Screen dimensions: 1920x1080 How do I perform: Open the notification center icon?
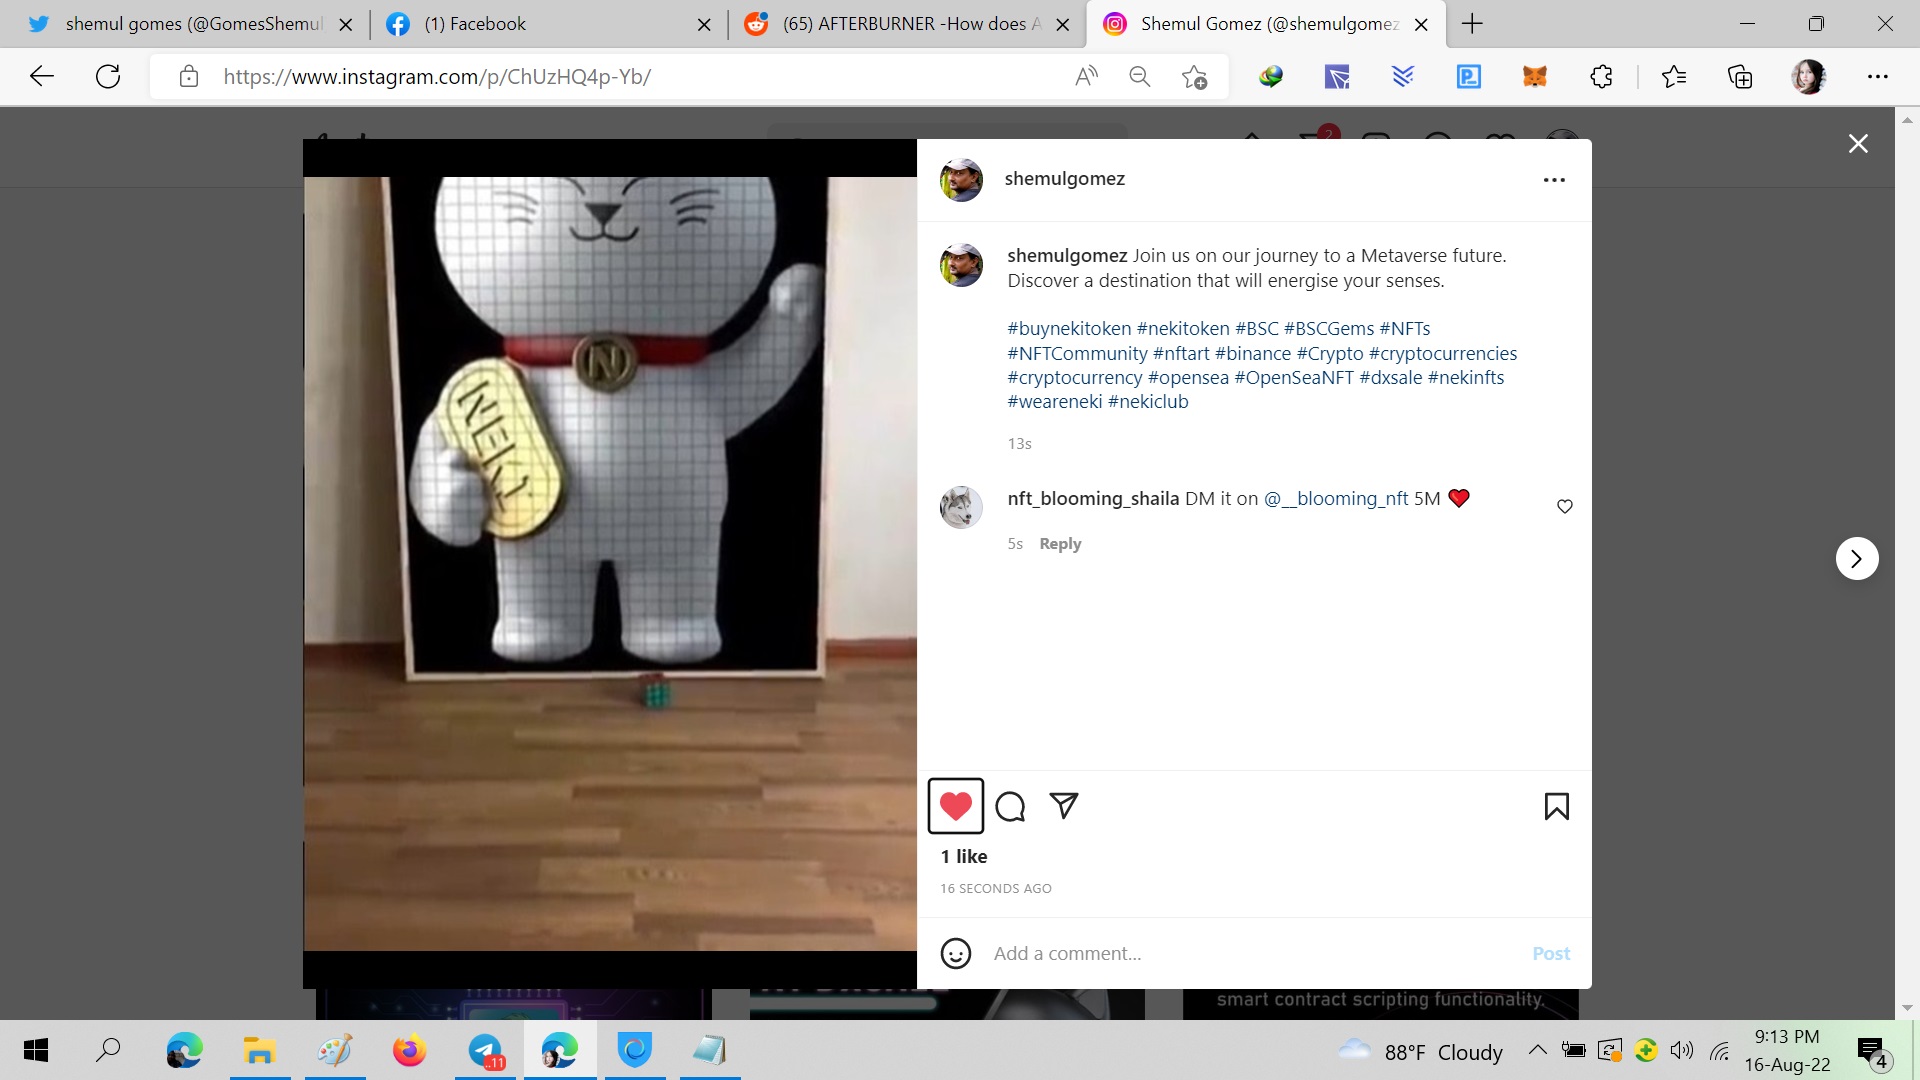(1872, 1052)
